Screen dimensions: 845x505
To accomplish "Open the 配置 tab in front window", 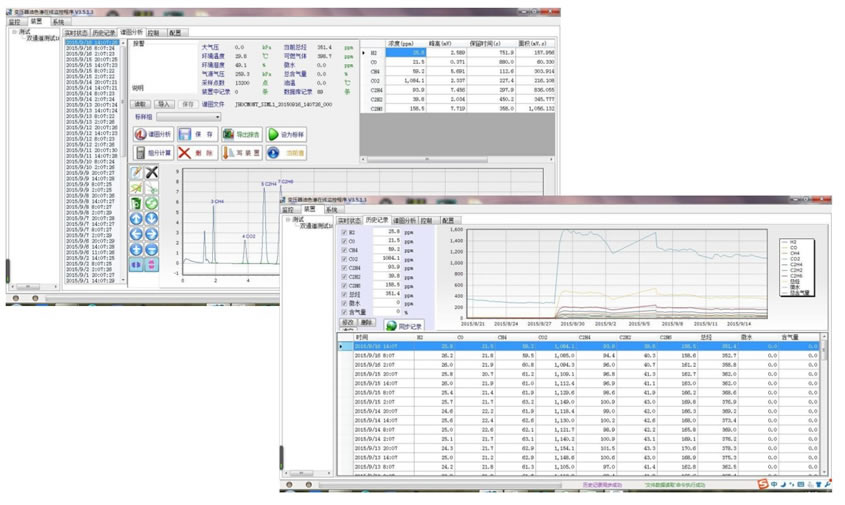I will pyautogui.click(x=448, y=220).
